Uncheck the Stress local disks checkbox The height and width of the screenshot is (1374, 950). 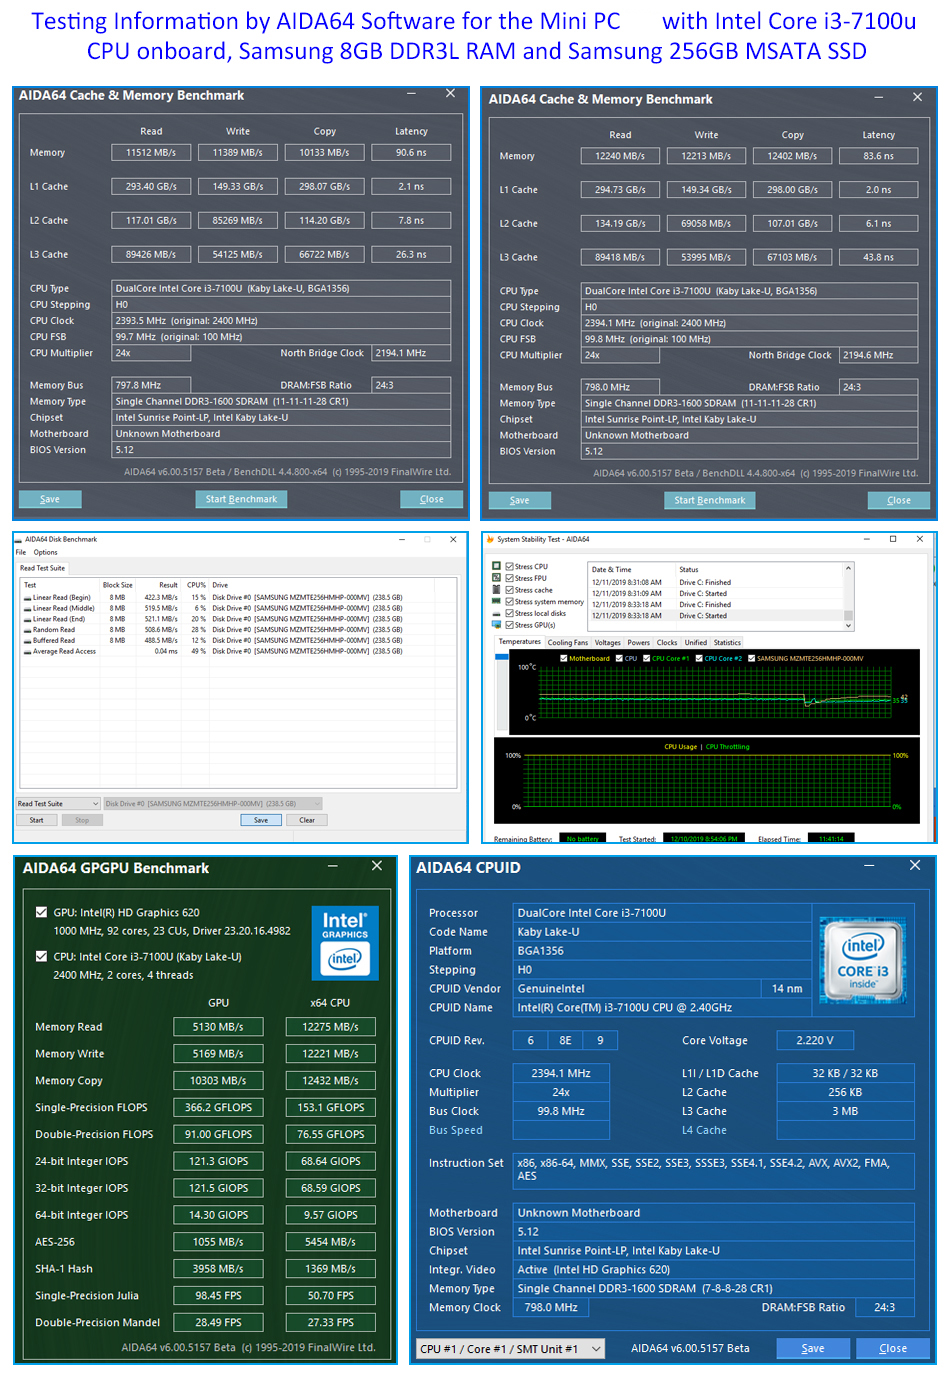[510, 613]
